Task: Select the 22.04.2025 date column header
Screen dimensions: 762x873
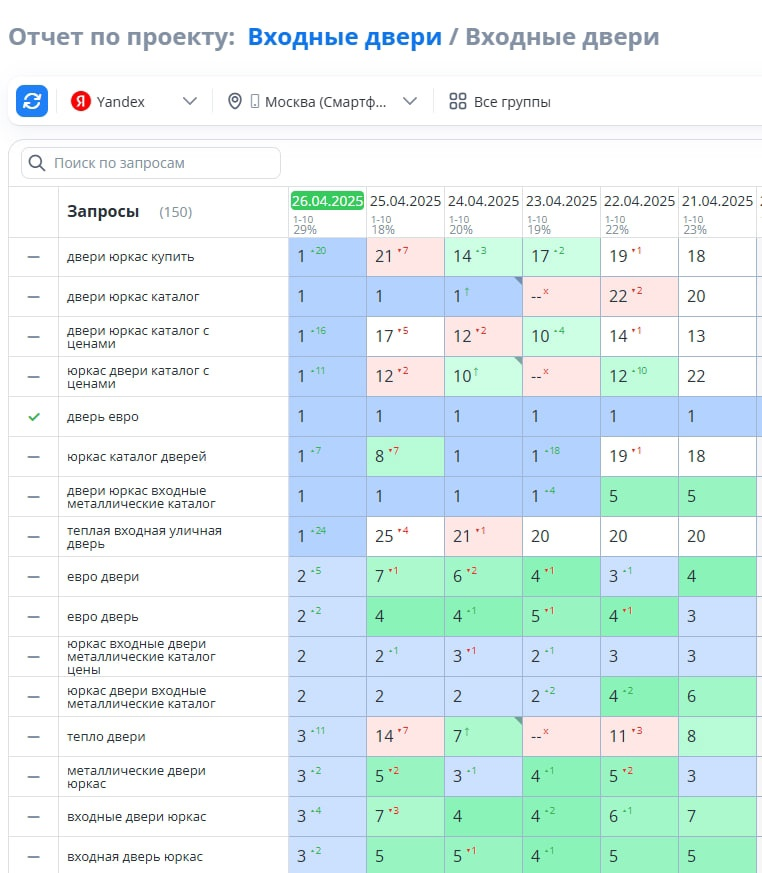Action: (x=639, y=201)
